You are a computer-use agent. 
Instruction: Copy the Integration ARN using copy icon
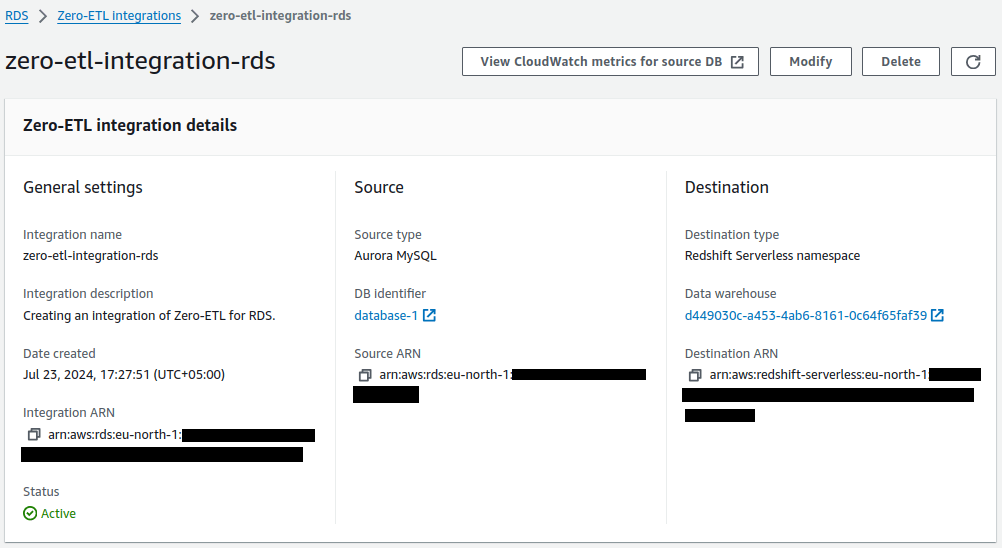(x=34, y=435)
